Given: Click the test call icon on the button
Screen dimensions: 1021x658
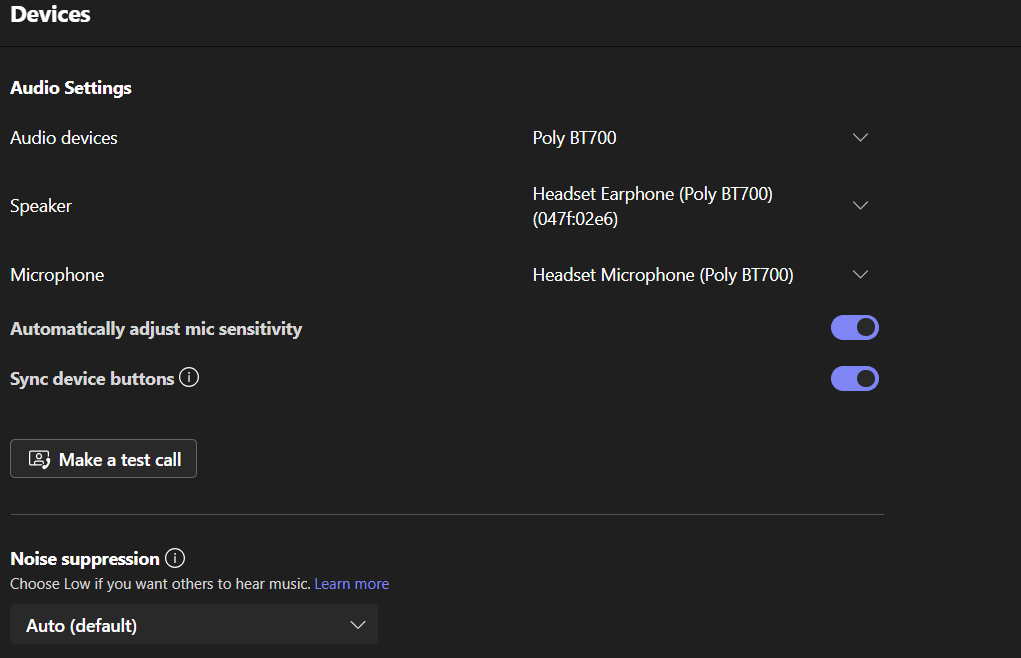Looking at the screenshot, I should 39,459.
